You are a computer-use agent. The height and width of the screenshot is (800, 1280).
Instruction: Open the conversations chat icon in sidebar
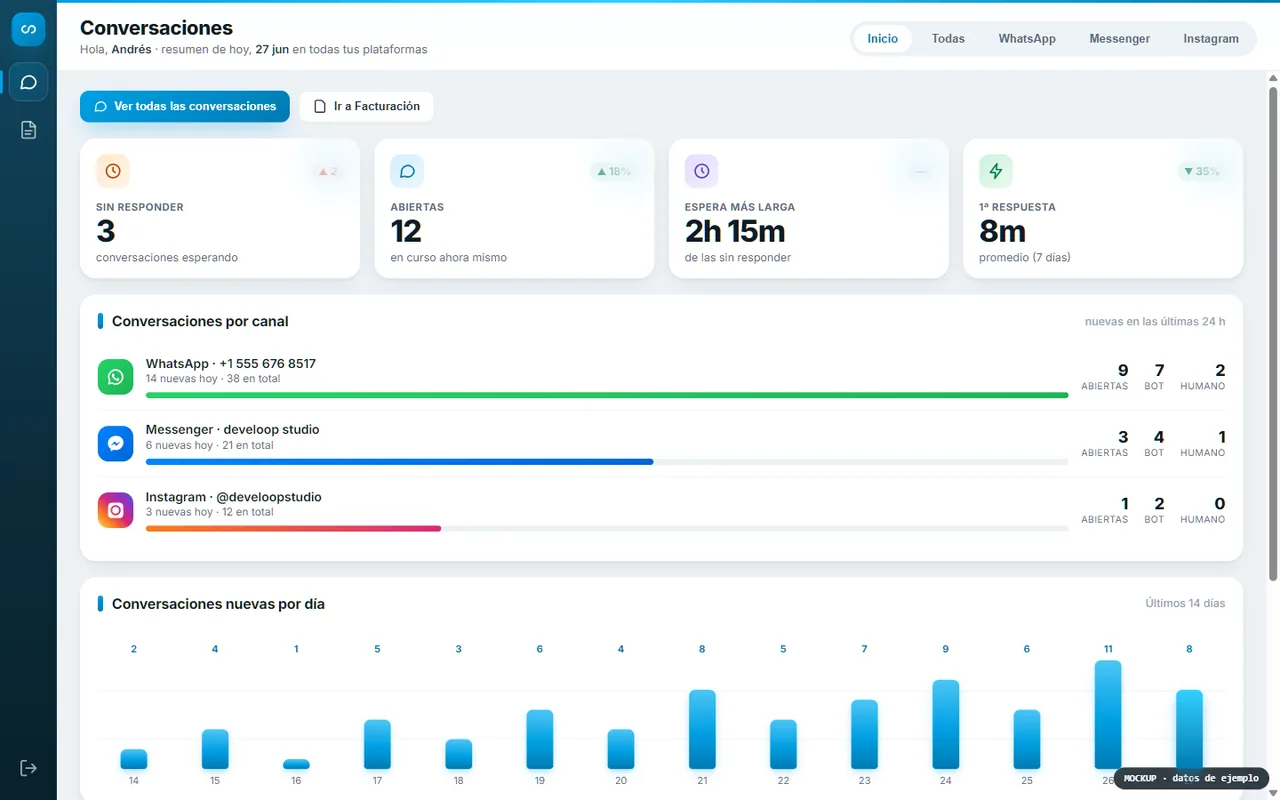click(x=28, y=82)
